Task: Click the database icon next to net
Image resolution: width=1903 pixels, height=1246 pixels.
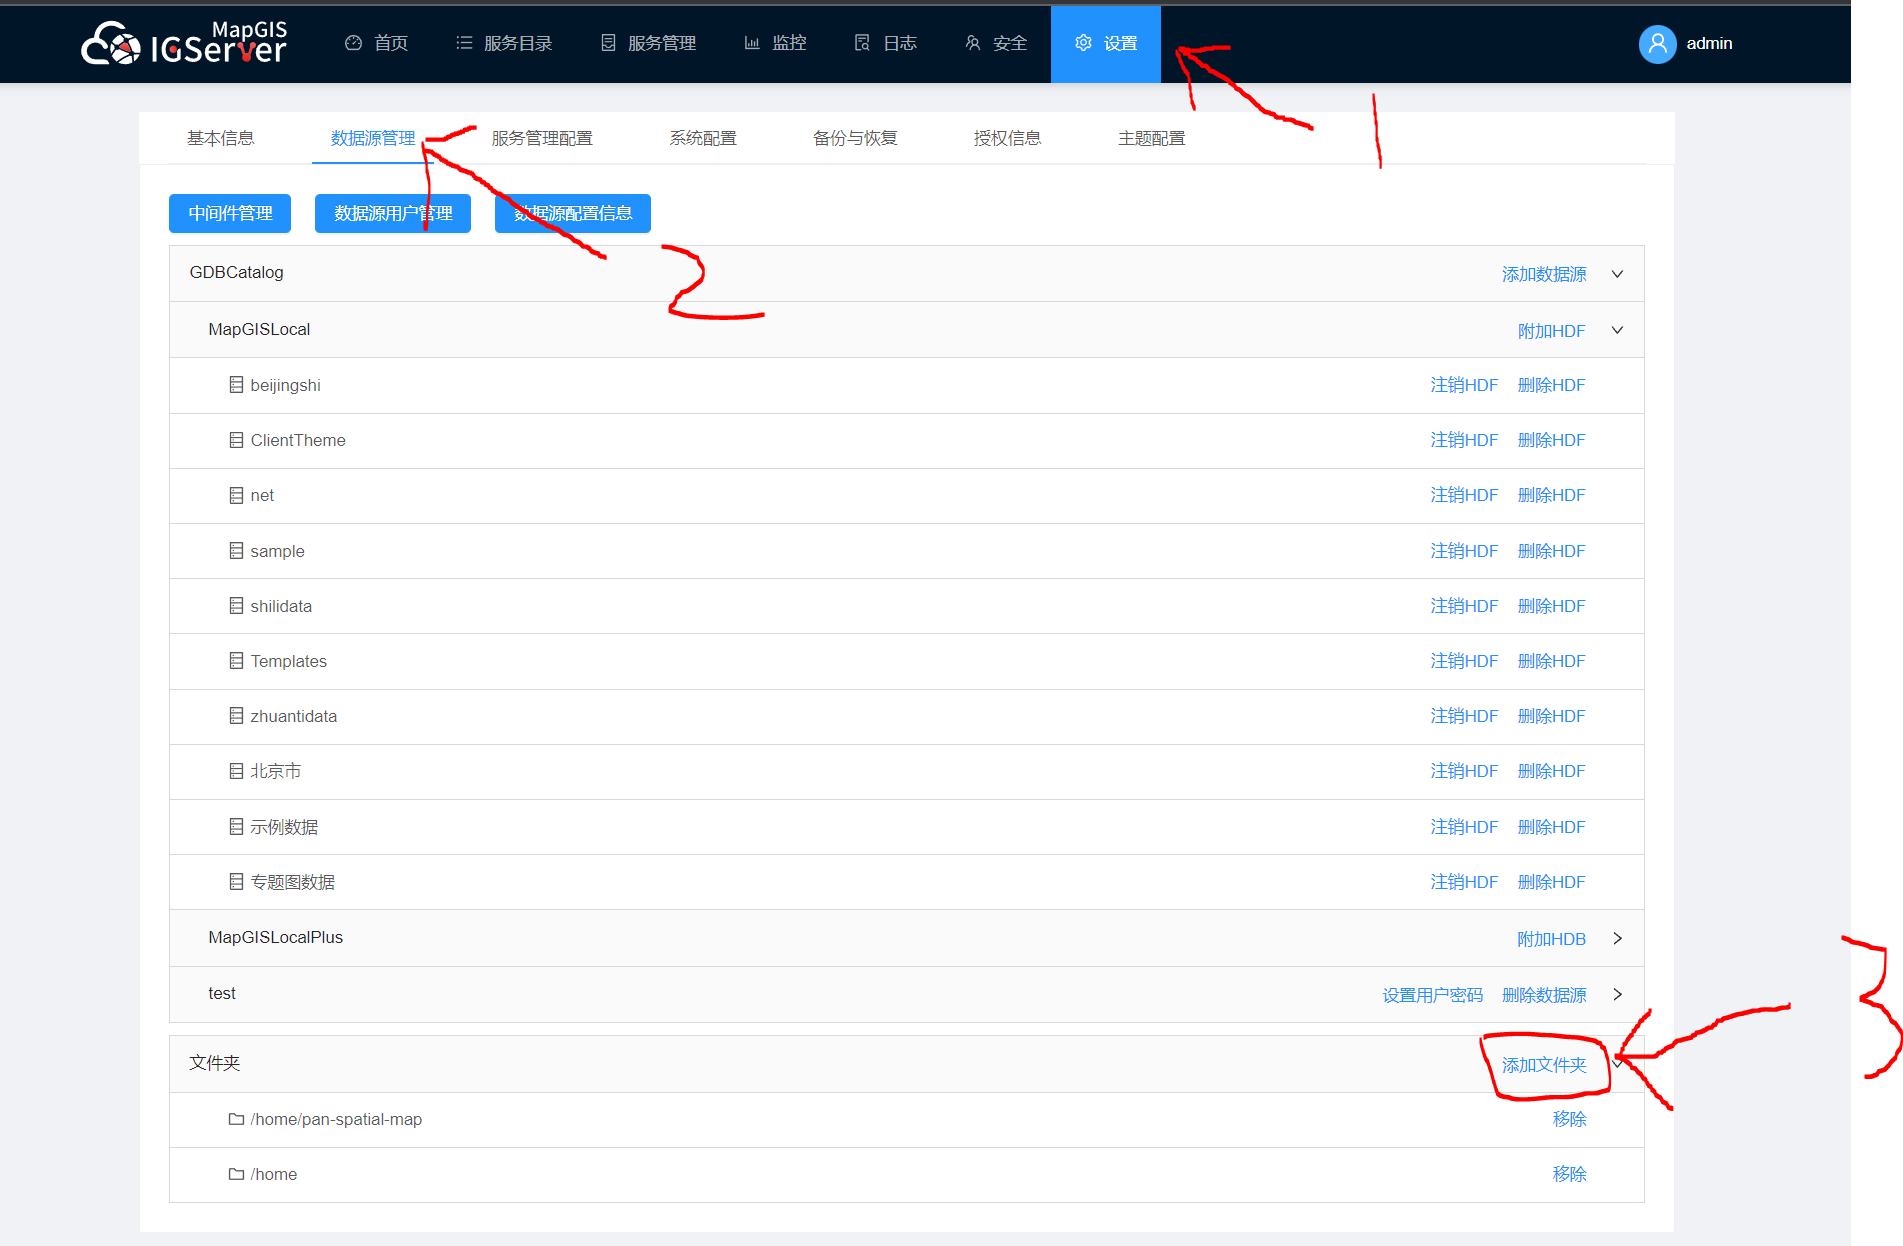Action: tap(236, 495)
